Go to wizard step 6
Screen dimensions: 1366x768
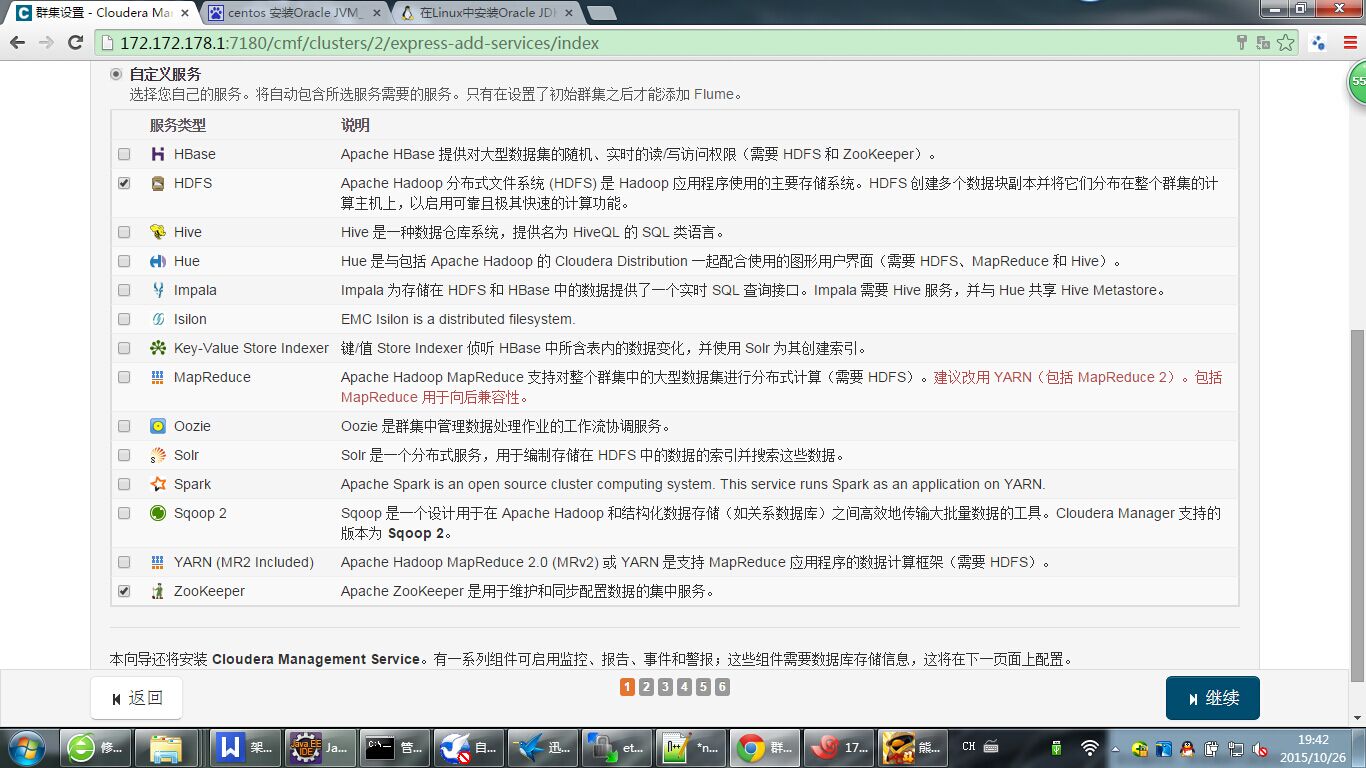(x=722, y=687)
